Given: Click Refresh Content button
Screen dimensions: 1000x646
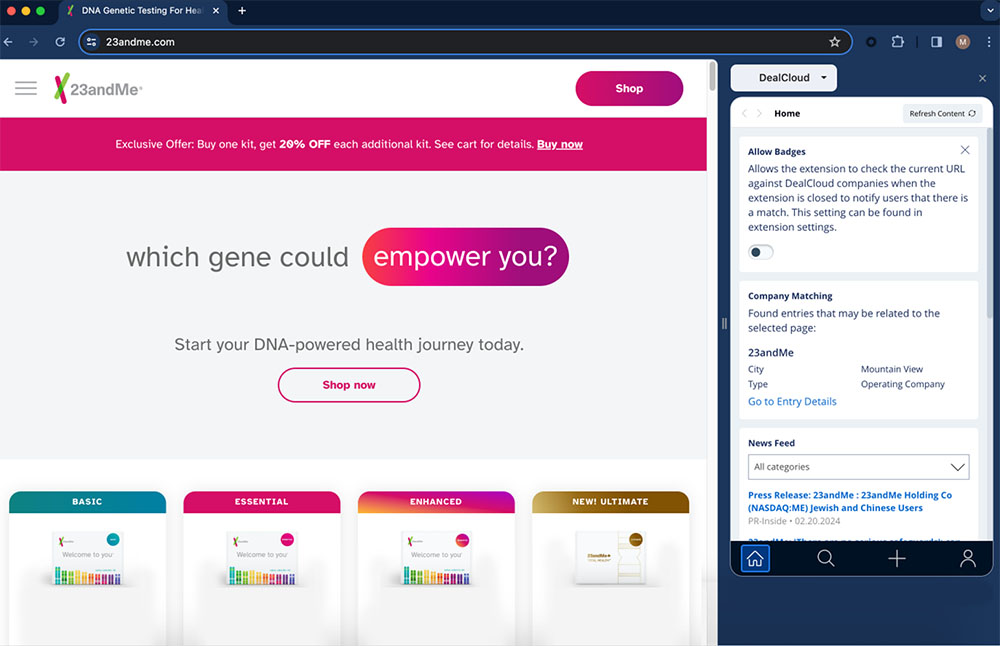Looking at the screenshot, I should pyautogui.click(x=942, y=114).
